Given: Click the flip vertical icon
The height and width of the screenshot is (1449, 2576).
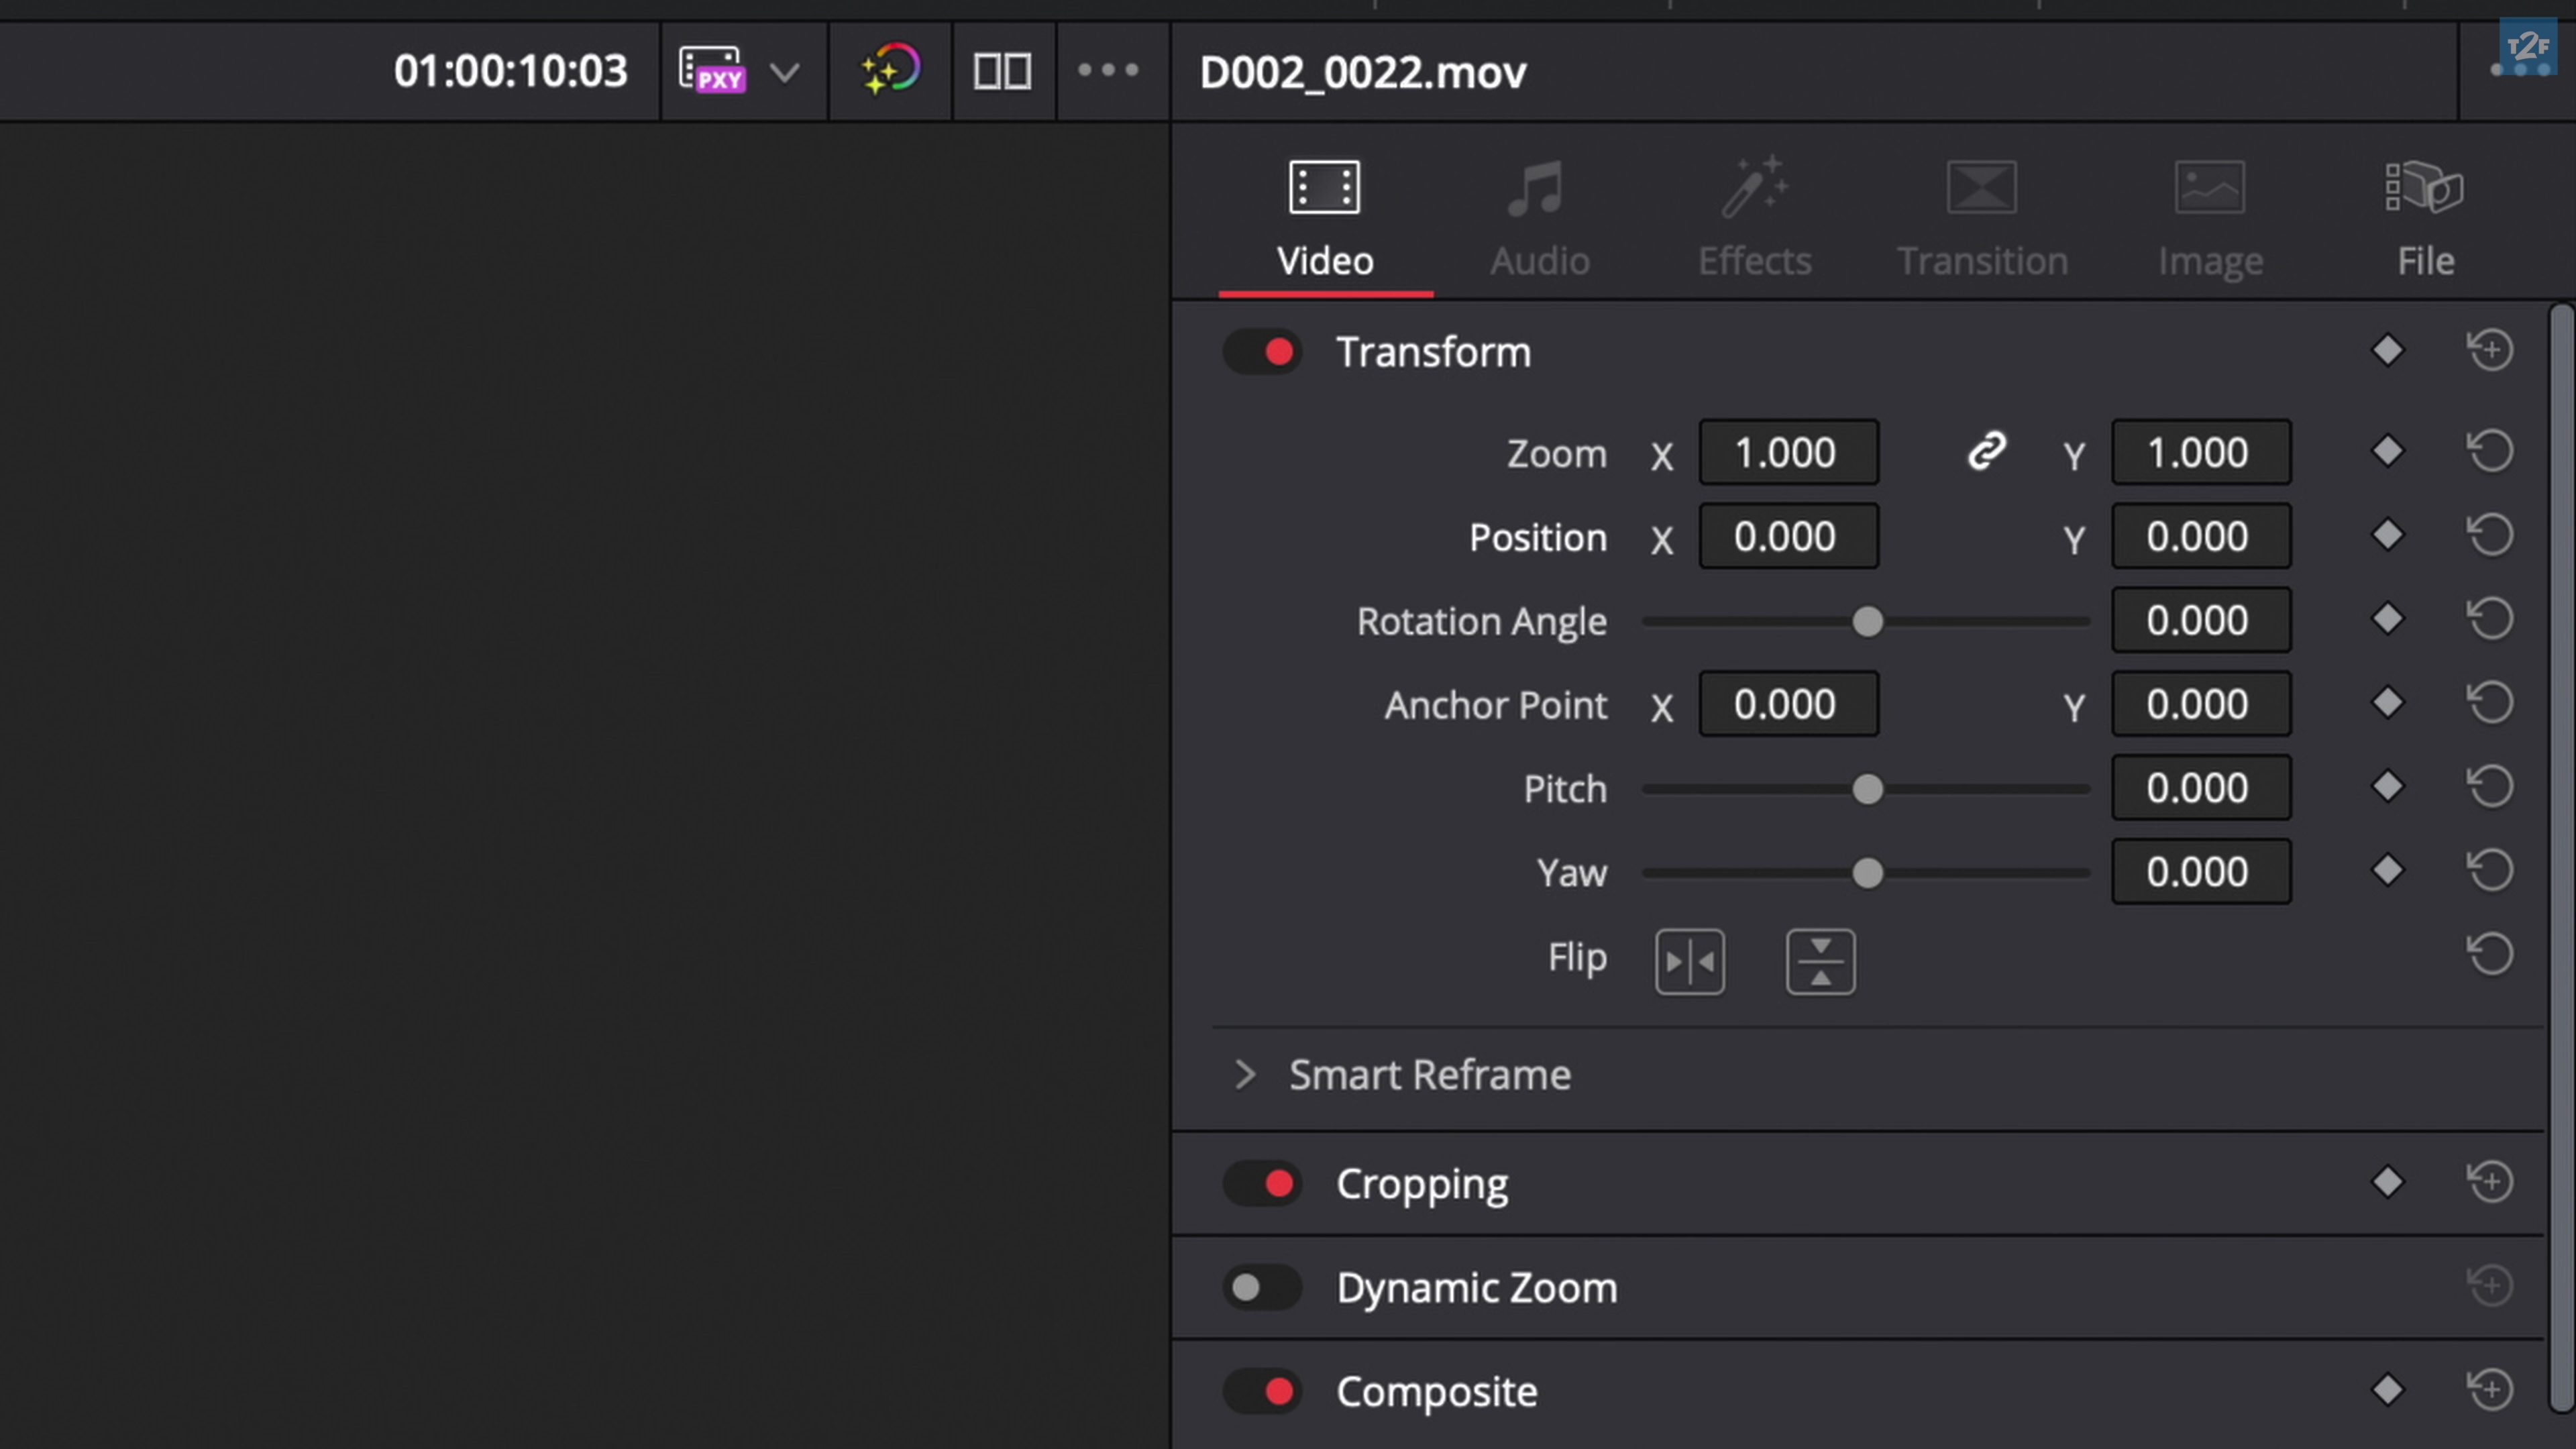Looking at the screenshot, I should pos(1820,961).
